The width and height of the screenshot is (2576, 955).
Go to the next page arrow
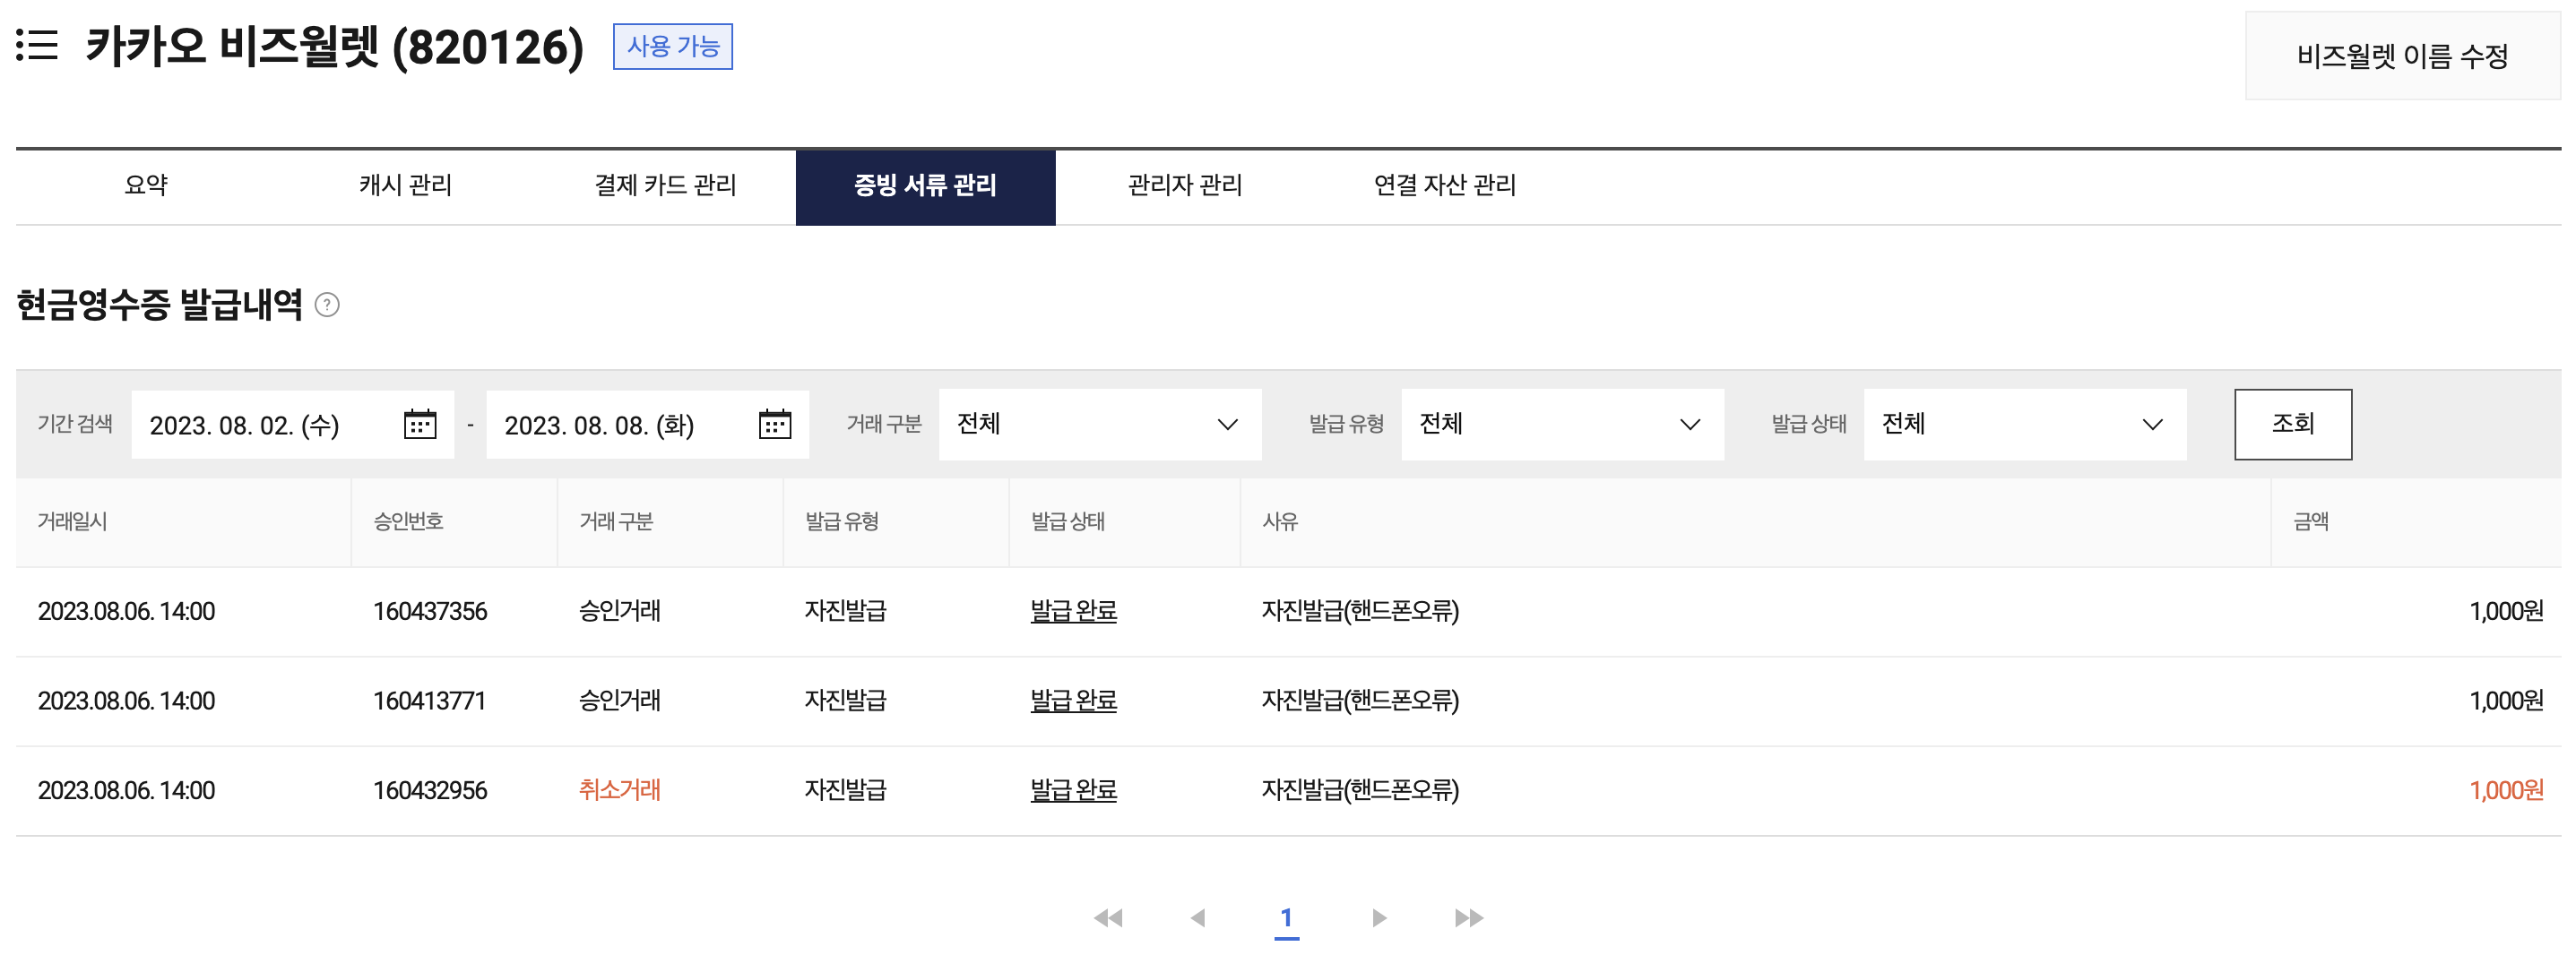pyautogui.click(x=1379, y=918)
